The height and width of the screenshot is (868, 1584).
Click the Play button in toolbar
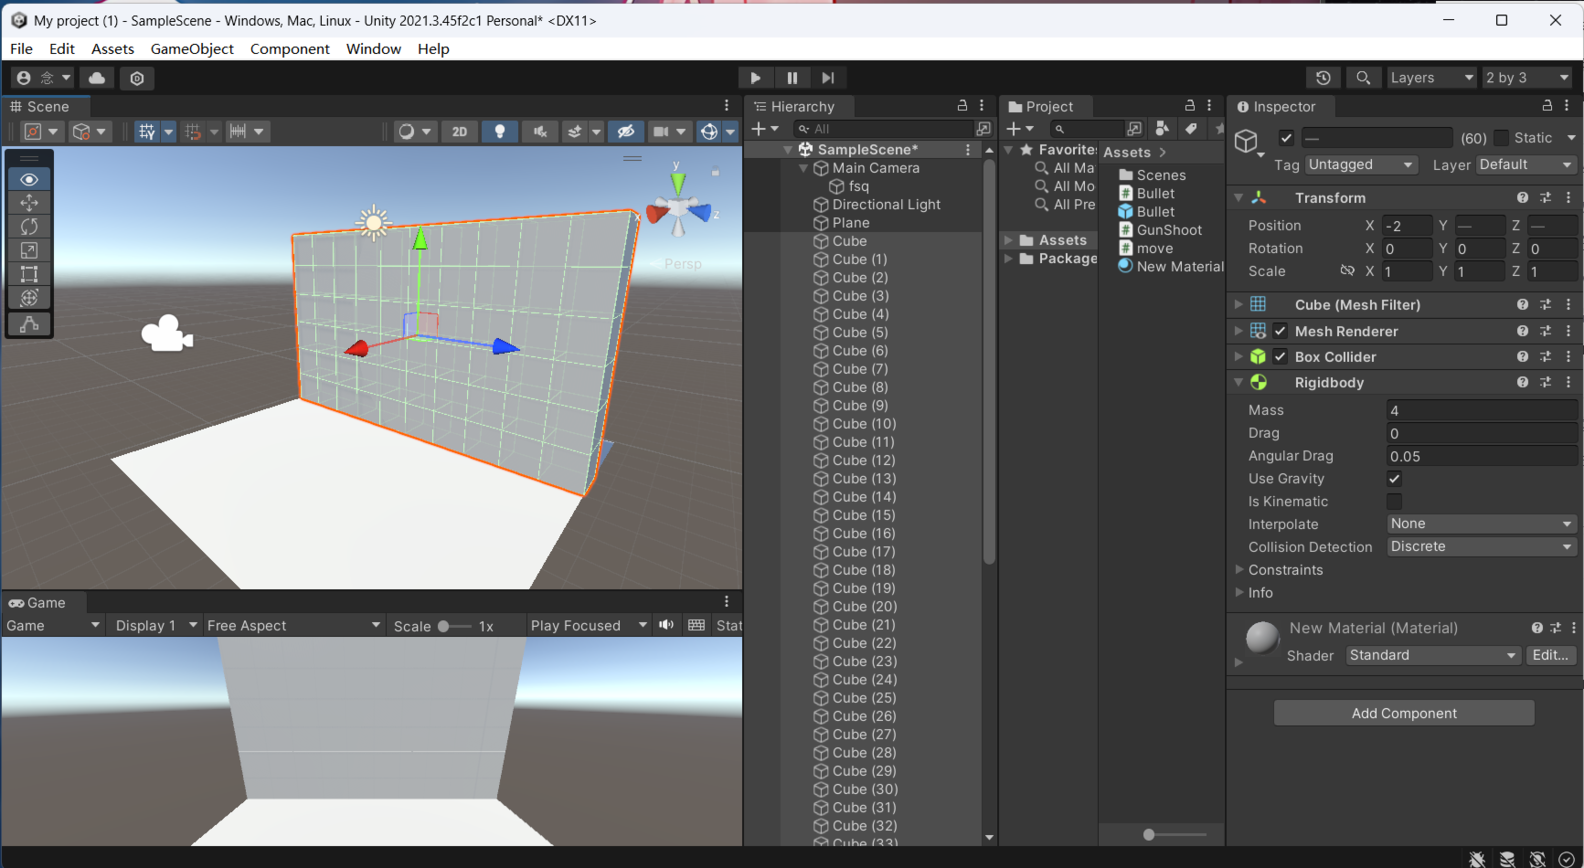tap(755, 78)
